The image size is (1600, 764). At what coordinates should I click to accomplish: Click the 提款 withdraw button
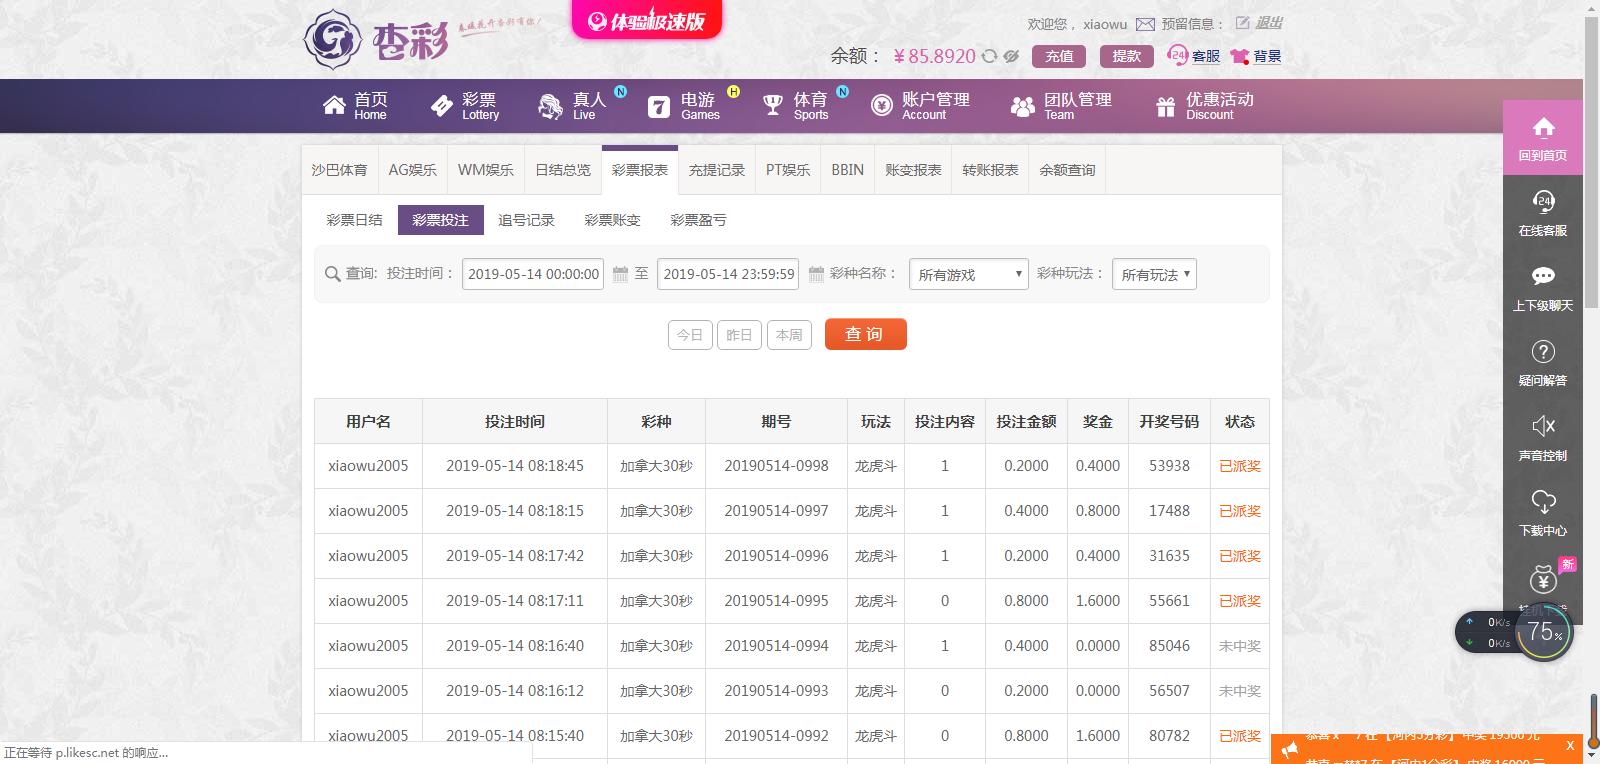pos(1126,56)
